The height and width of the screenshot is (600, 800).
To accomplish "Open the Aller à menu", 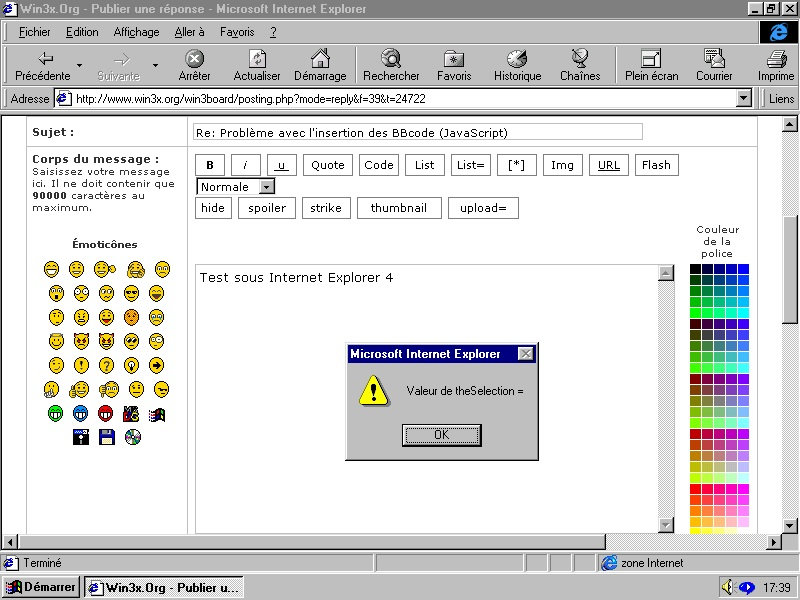I will (189, 32).
